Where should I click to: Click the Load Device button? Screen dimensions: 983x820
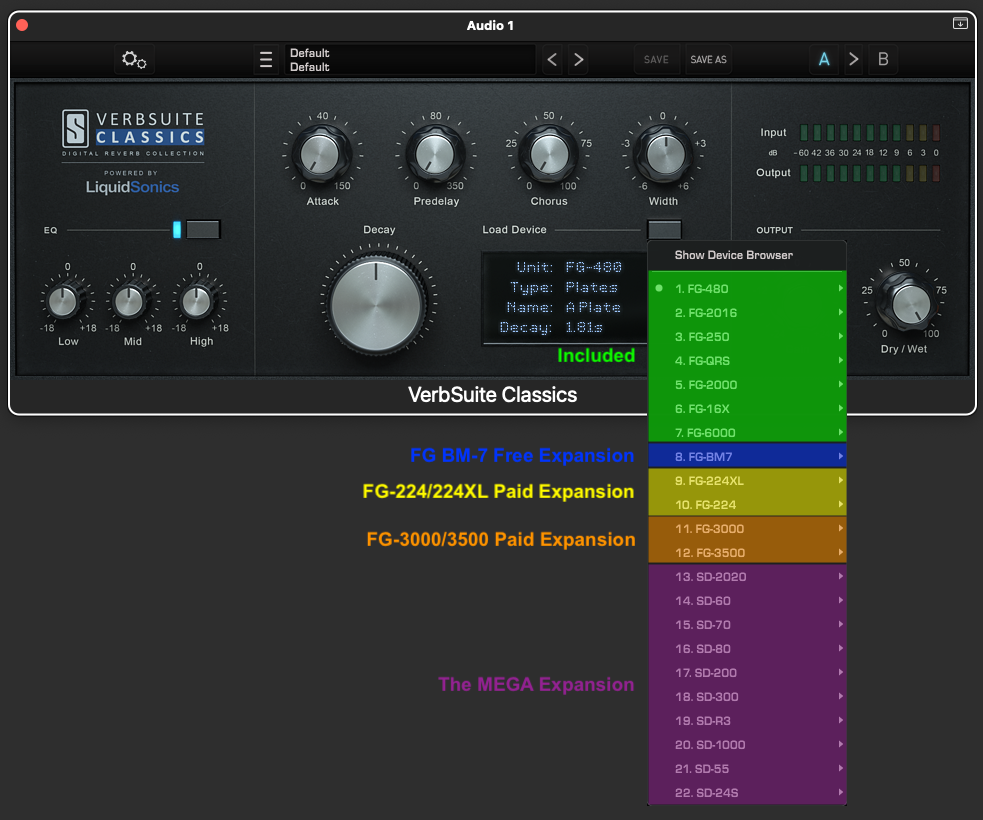[x=664, y=229]
